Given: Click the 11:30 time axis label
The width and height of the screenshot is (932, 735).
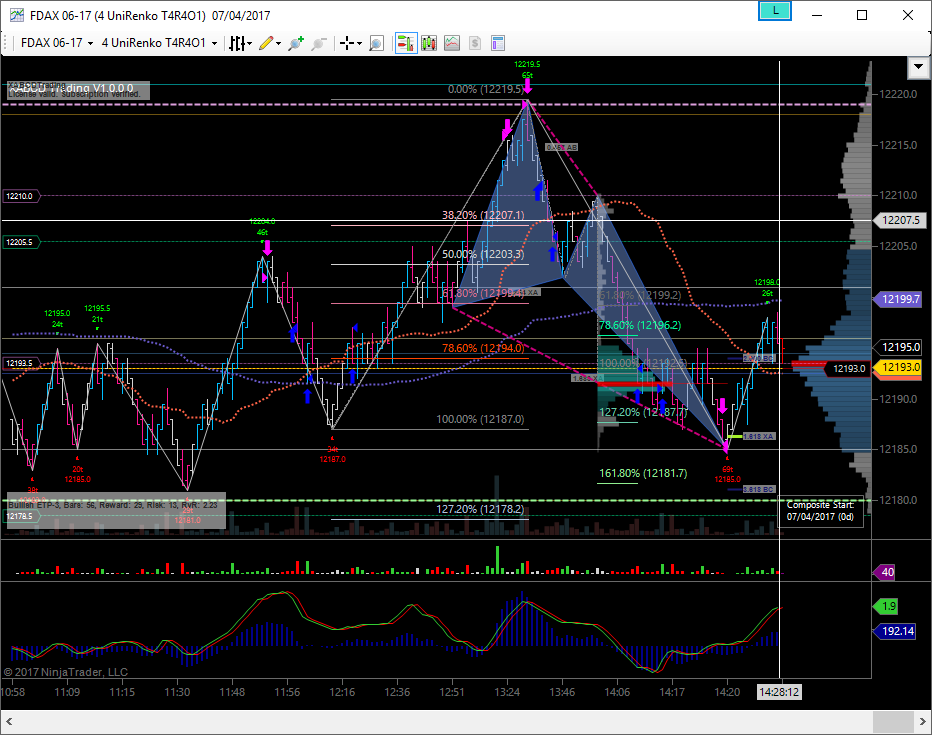Looking at the screenshot, I should click(x=177, y=692).
